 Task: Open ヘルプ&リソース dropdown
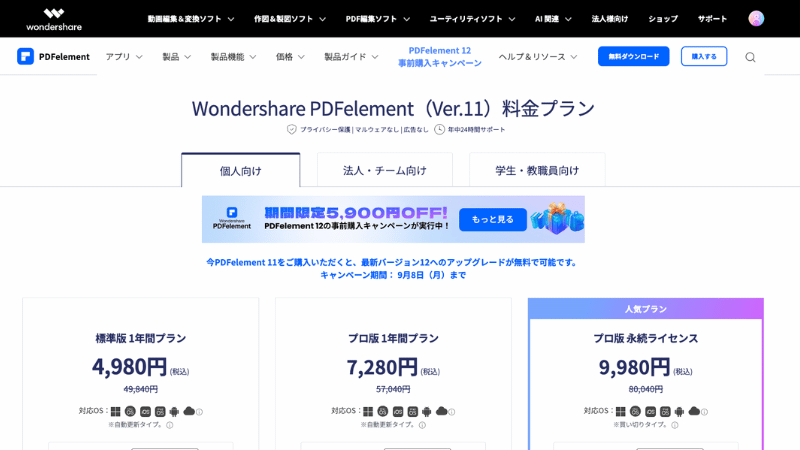pyautogui.click(x=538, y=57)
